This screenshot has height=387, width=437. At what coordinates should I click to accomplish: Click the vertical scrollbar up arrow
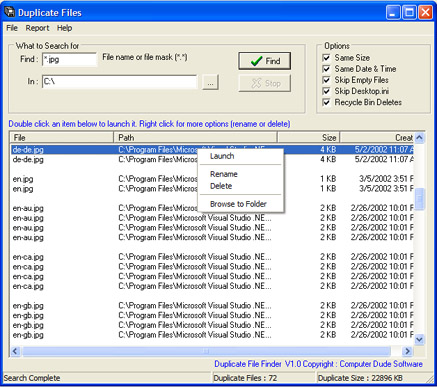pyautogui.click(x=419, y=137)
